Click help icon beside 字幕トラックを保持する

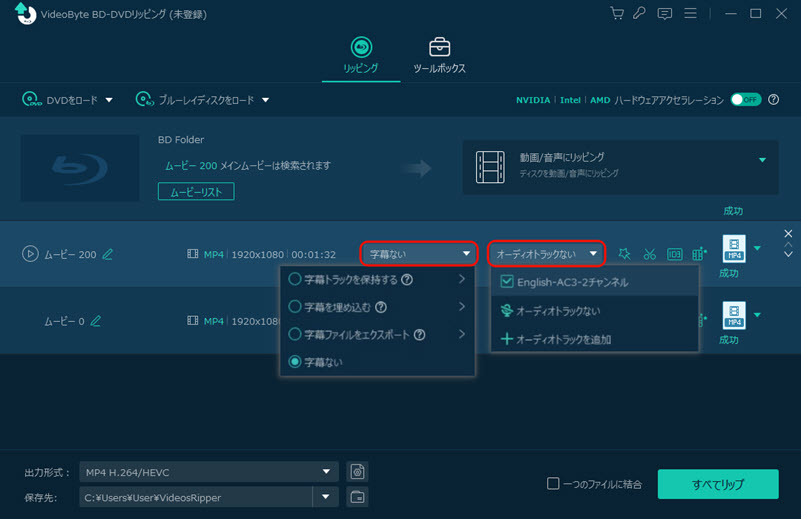(407, 279)
